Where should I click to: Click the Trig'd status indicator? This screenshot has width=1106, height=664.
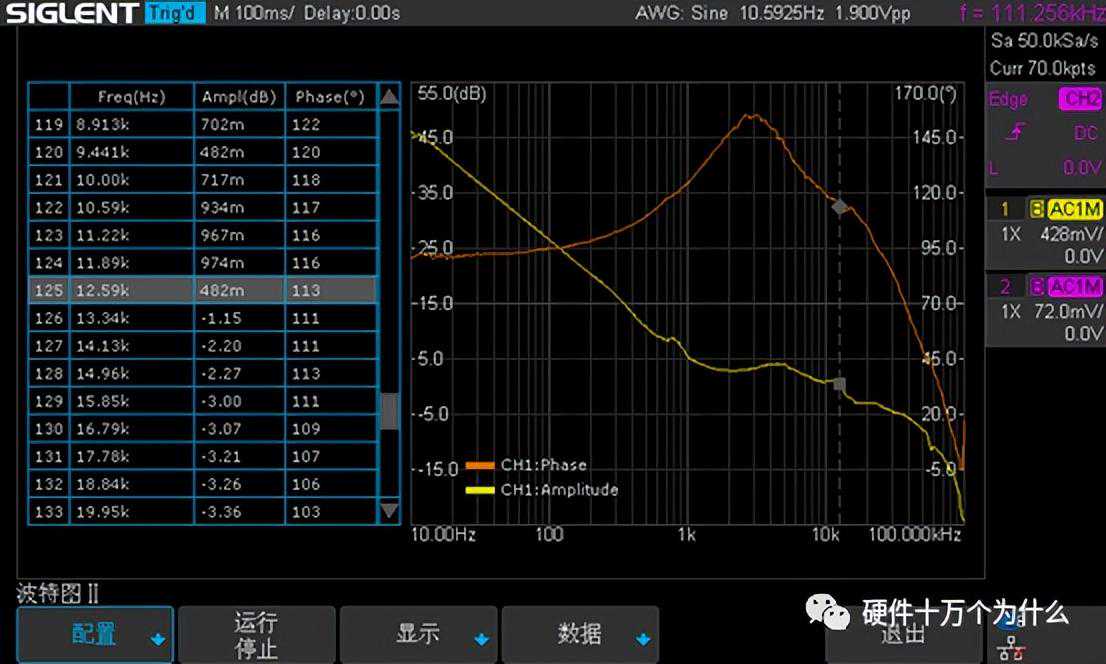tap(175, 13)
